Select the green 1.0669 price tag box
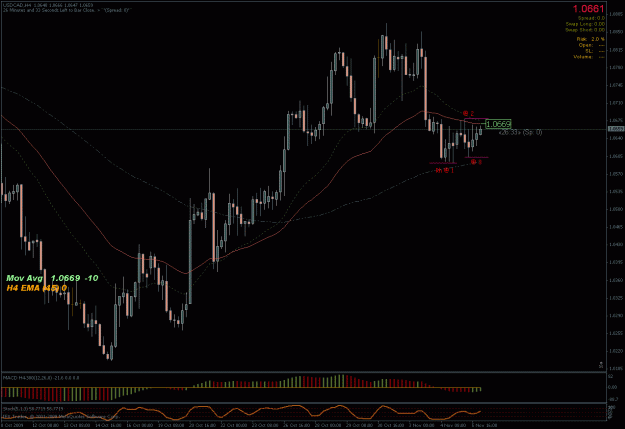Viewport: 625px width, 429px height. coord(498,124)
